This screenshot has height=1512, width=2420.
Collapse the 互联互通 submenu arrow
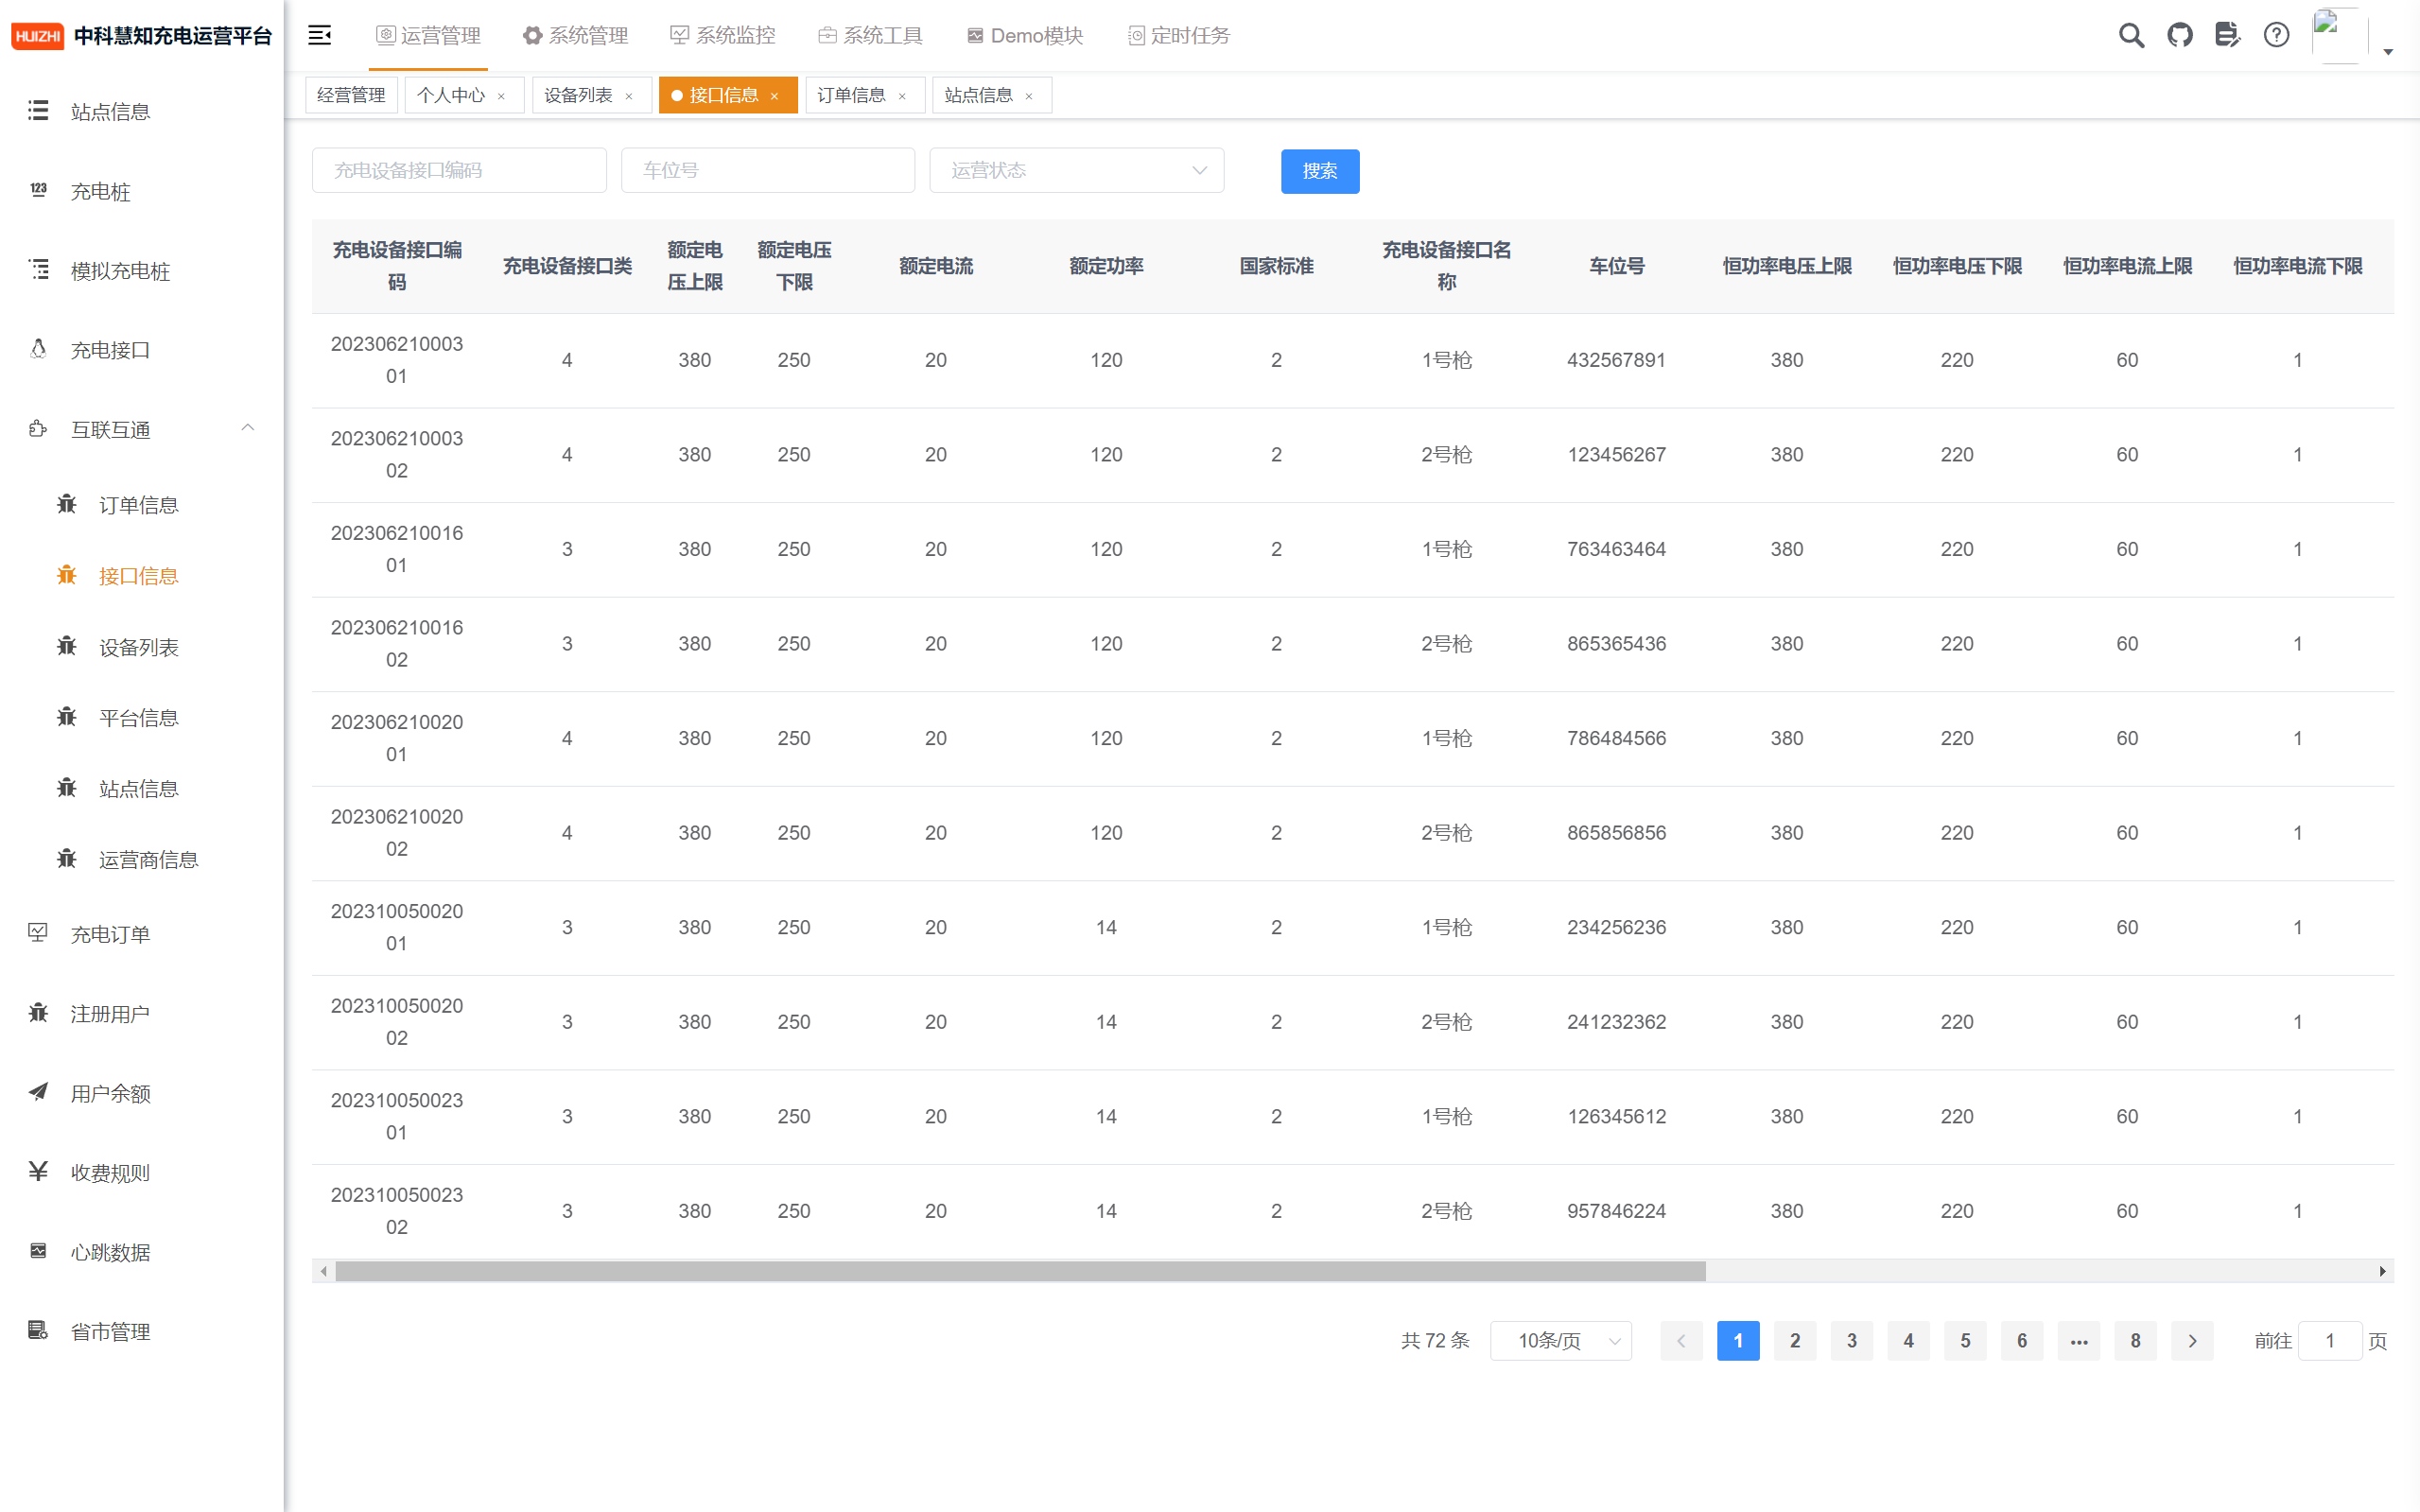click(248, 428)
